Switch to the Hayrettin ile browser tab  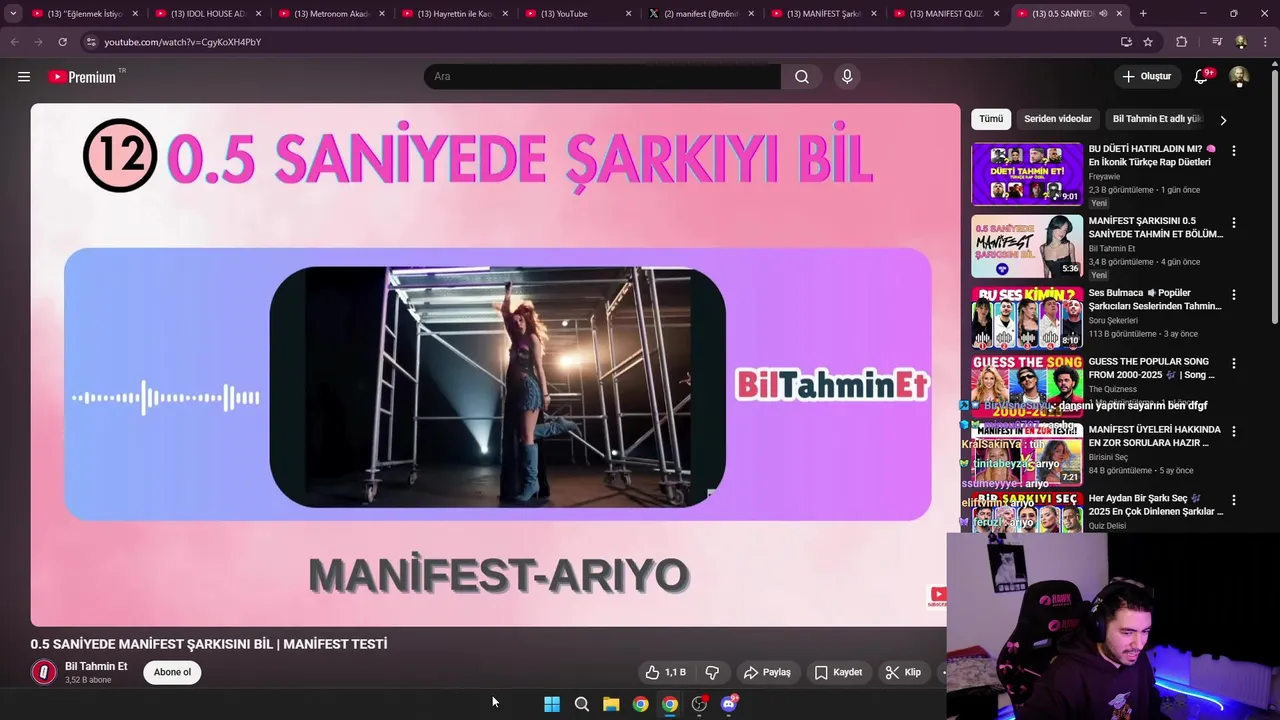(x=452, y=14)
